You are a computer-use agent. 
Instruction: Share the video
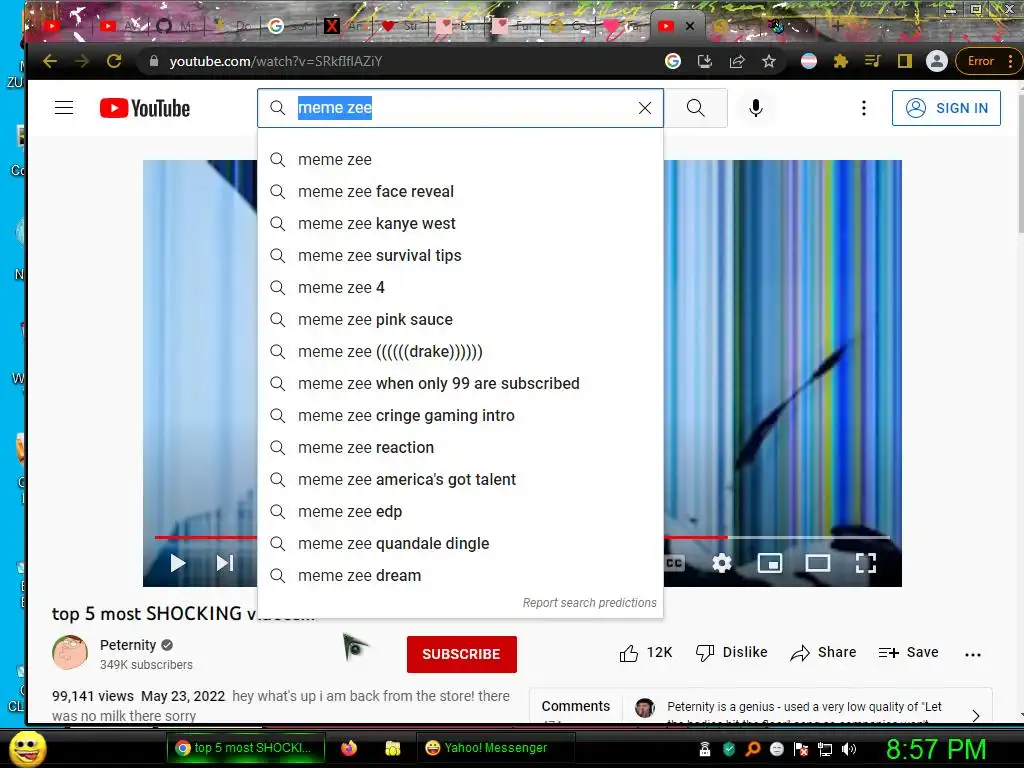(823, 652)
